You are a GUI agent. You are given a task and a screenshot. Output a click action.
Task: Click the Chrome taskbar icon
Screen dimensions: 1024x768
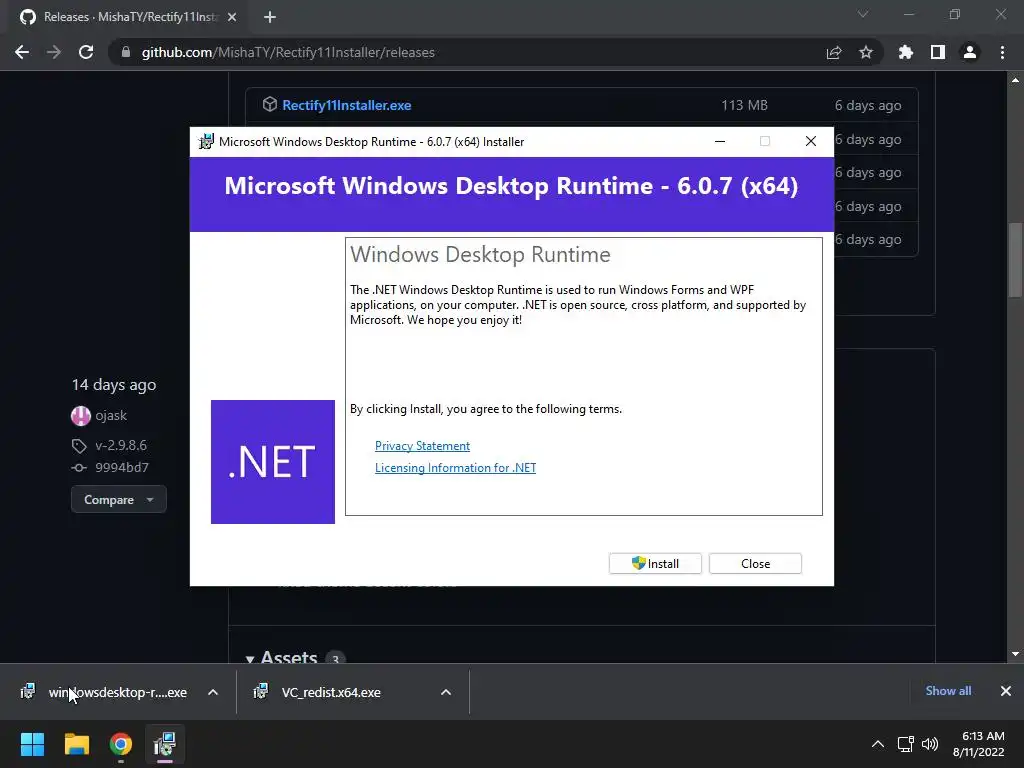point(121,744)
